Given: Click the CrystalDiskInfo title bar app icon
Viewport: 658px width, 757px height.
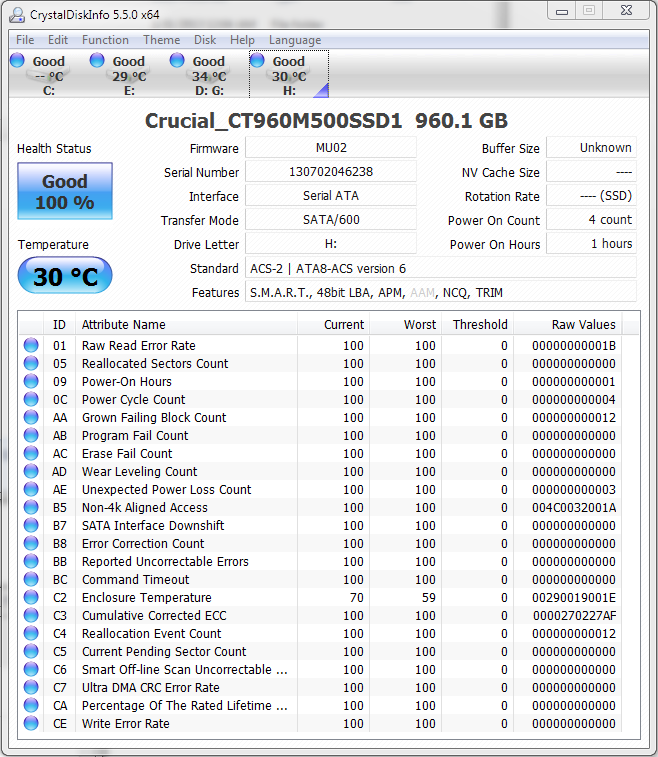Looking at the screenshot, I should coord(16,15).
